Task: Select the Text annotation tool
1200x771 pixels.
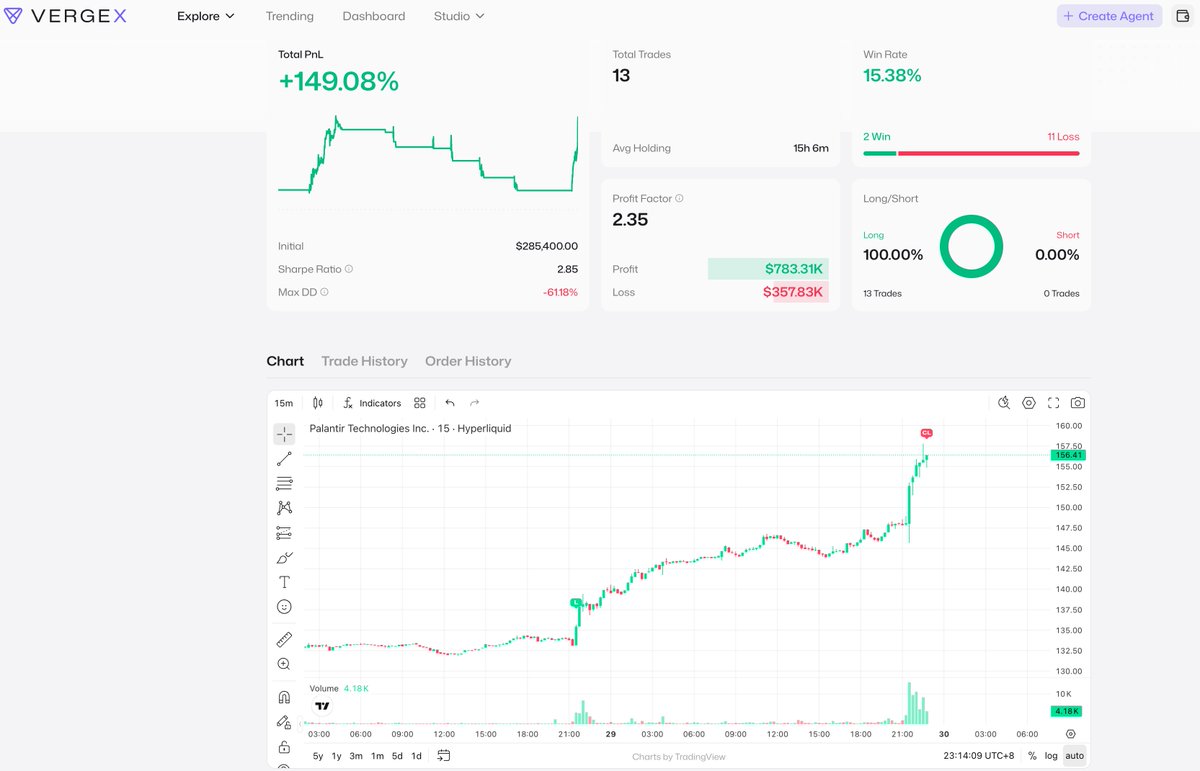Action: tap(284, 582)
